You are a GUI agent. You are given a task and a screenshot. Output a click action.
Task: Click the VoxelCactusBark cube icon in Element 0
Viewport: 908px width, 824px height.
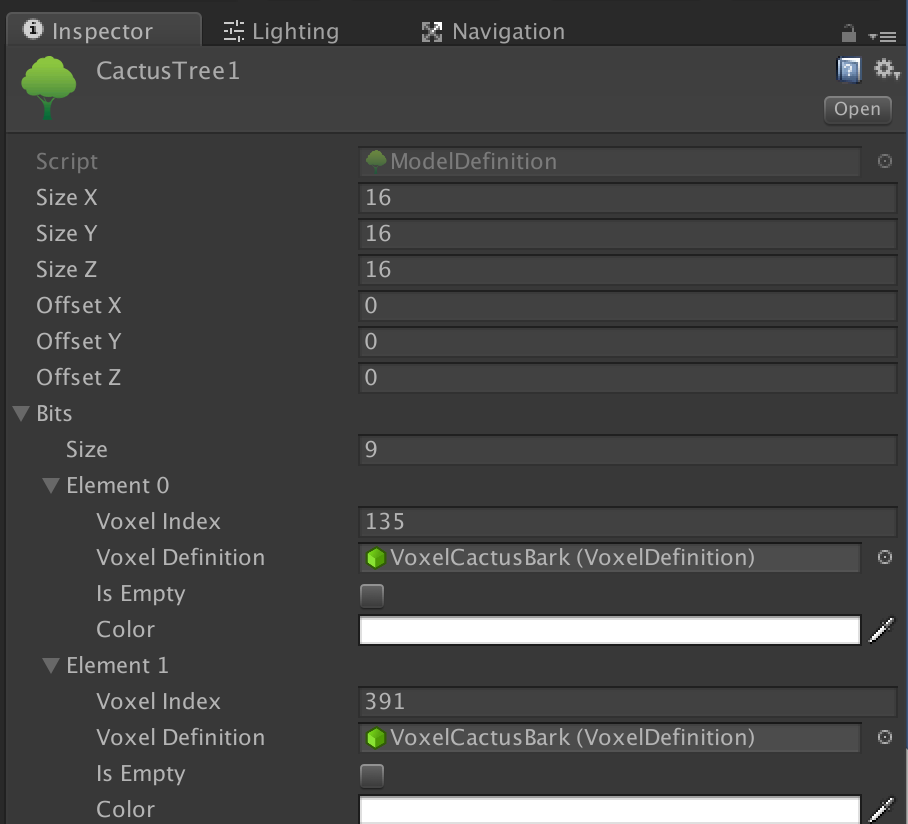378,557
